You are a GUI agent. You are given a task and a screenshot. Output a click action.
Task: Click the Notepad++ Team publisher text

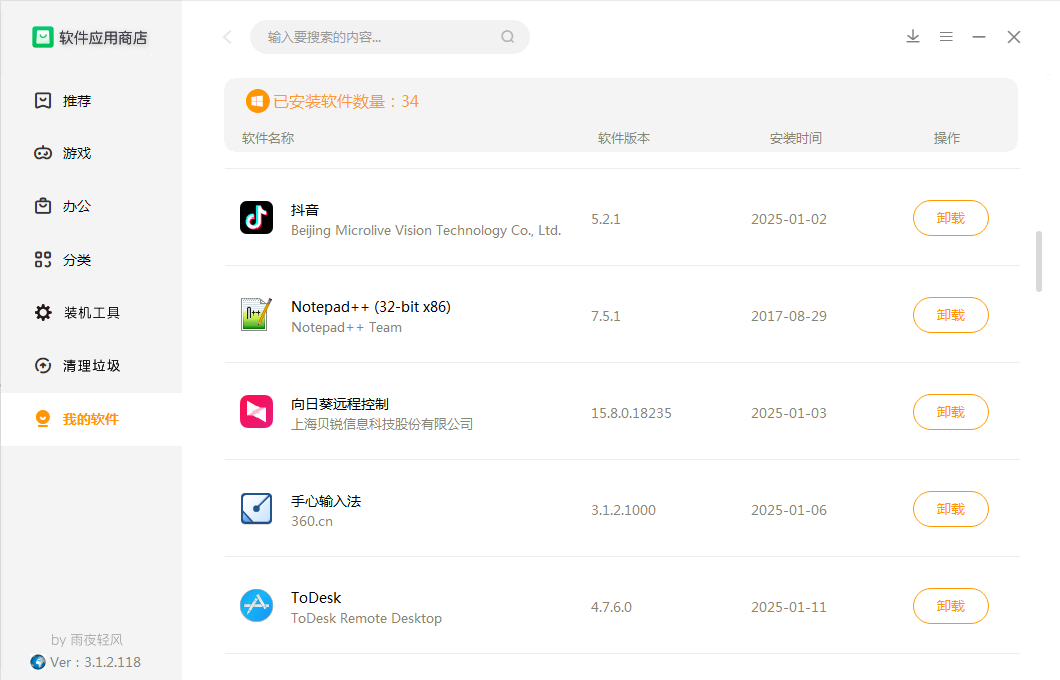[x=346, y=327]
